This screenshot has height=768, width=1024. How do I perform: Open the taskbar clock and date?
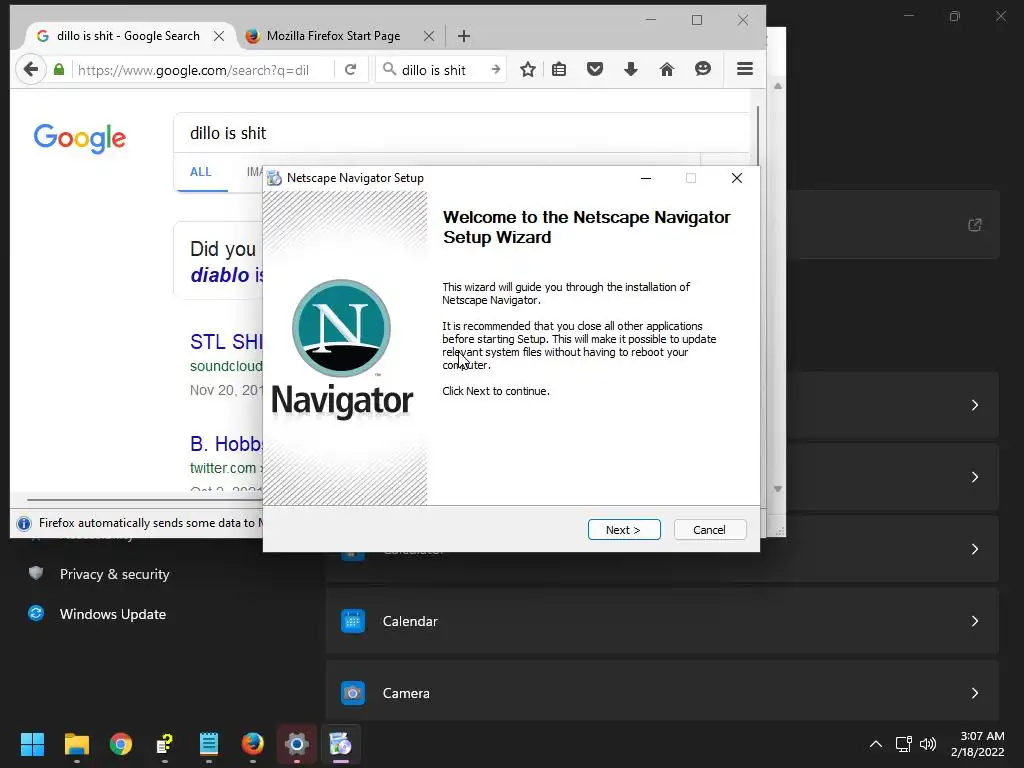[x=978, y=744]
